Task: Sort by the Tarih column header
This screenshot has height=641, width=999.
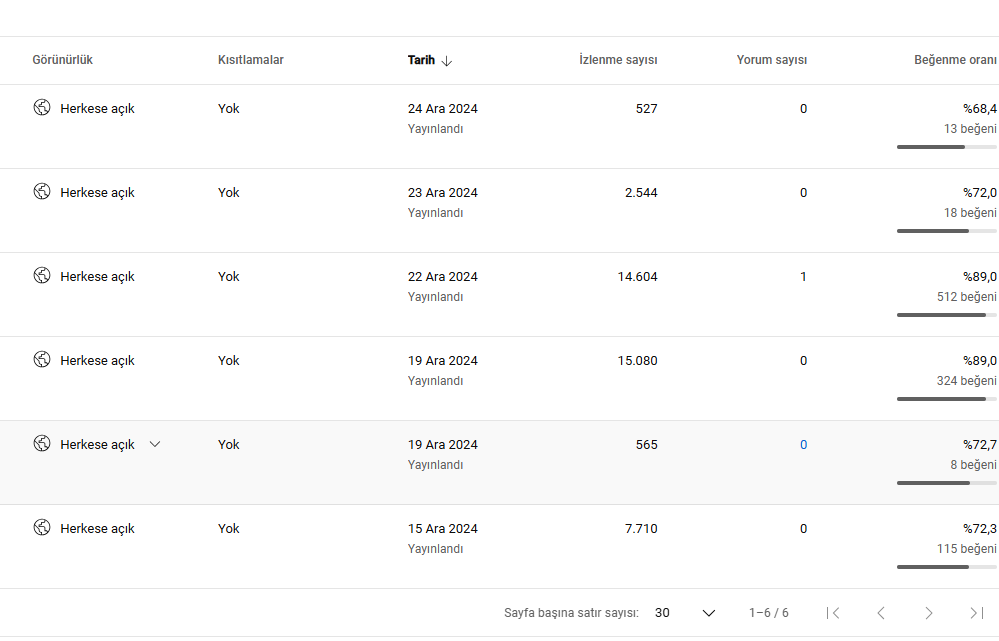Action: point(421,60)
